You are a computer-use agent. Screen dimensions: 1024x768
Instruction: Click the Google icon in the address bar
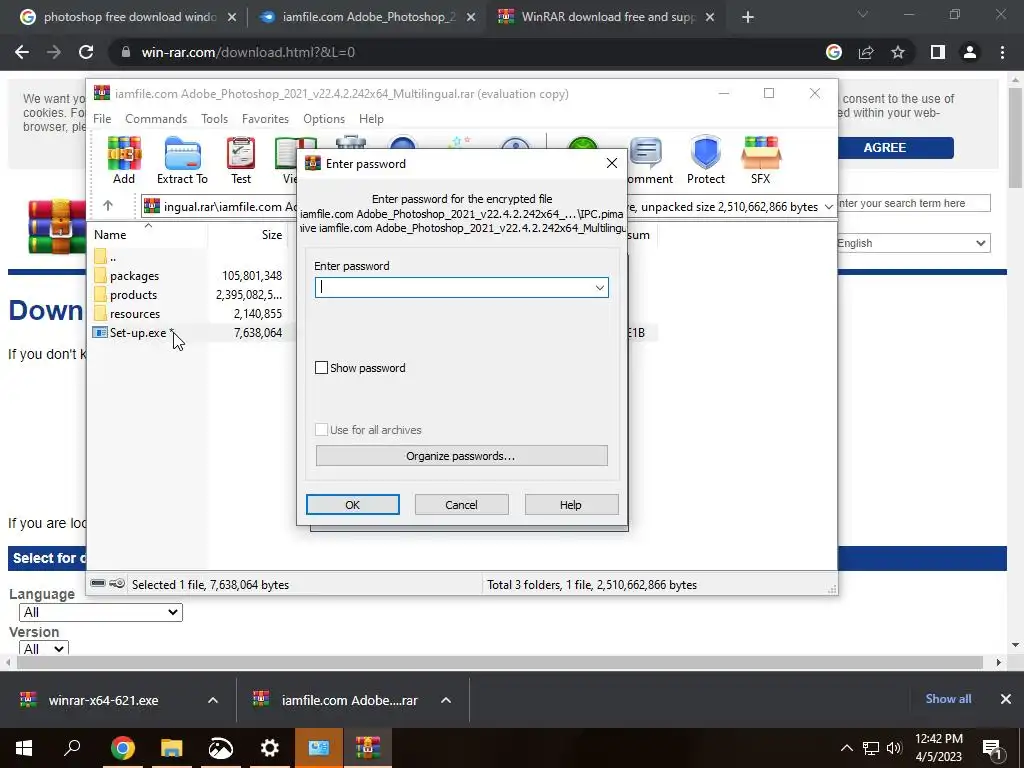tap(834, 52)
